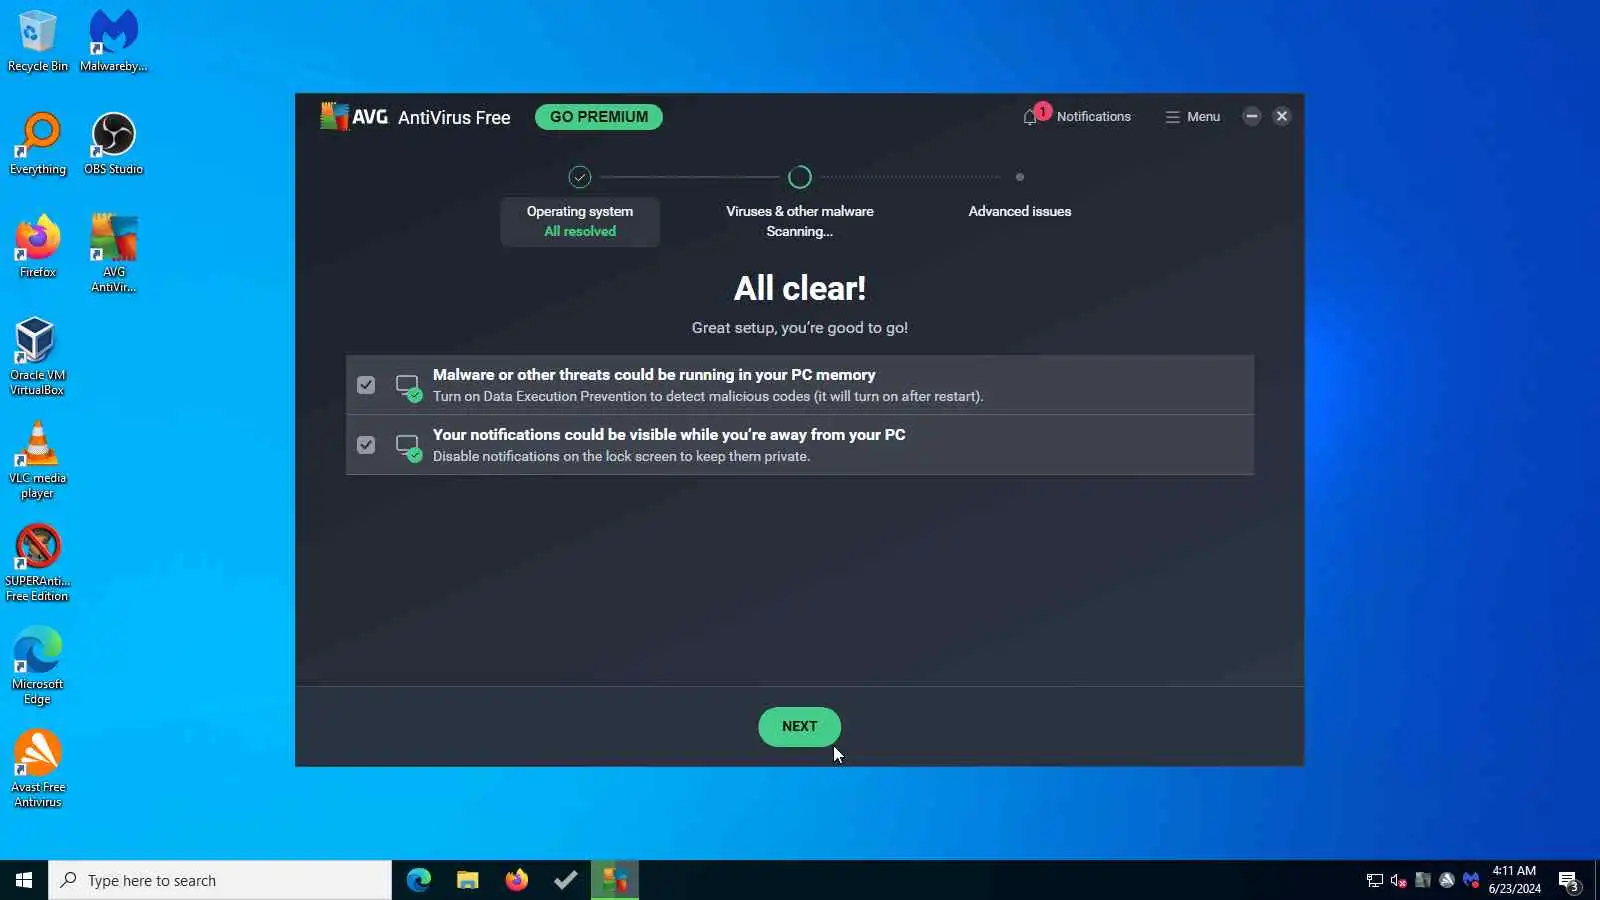Viewport: 1600px width, 900px height.
Task: Select the Everything desktop icon
Action: (37, 144)
